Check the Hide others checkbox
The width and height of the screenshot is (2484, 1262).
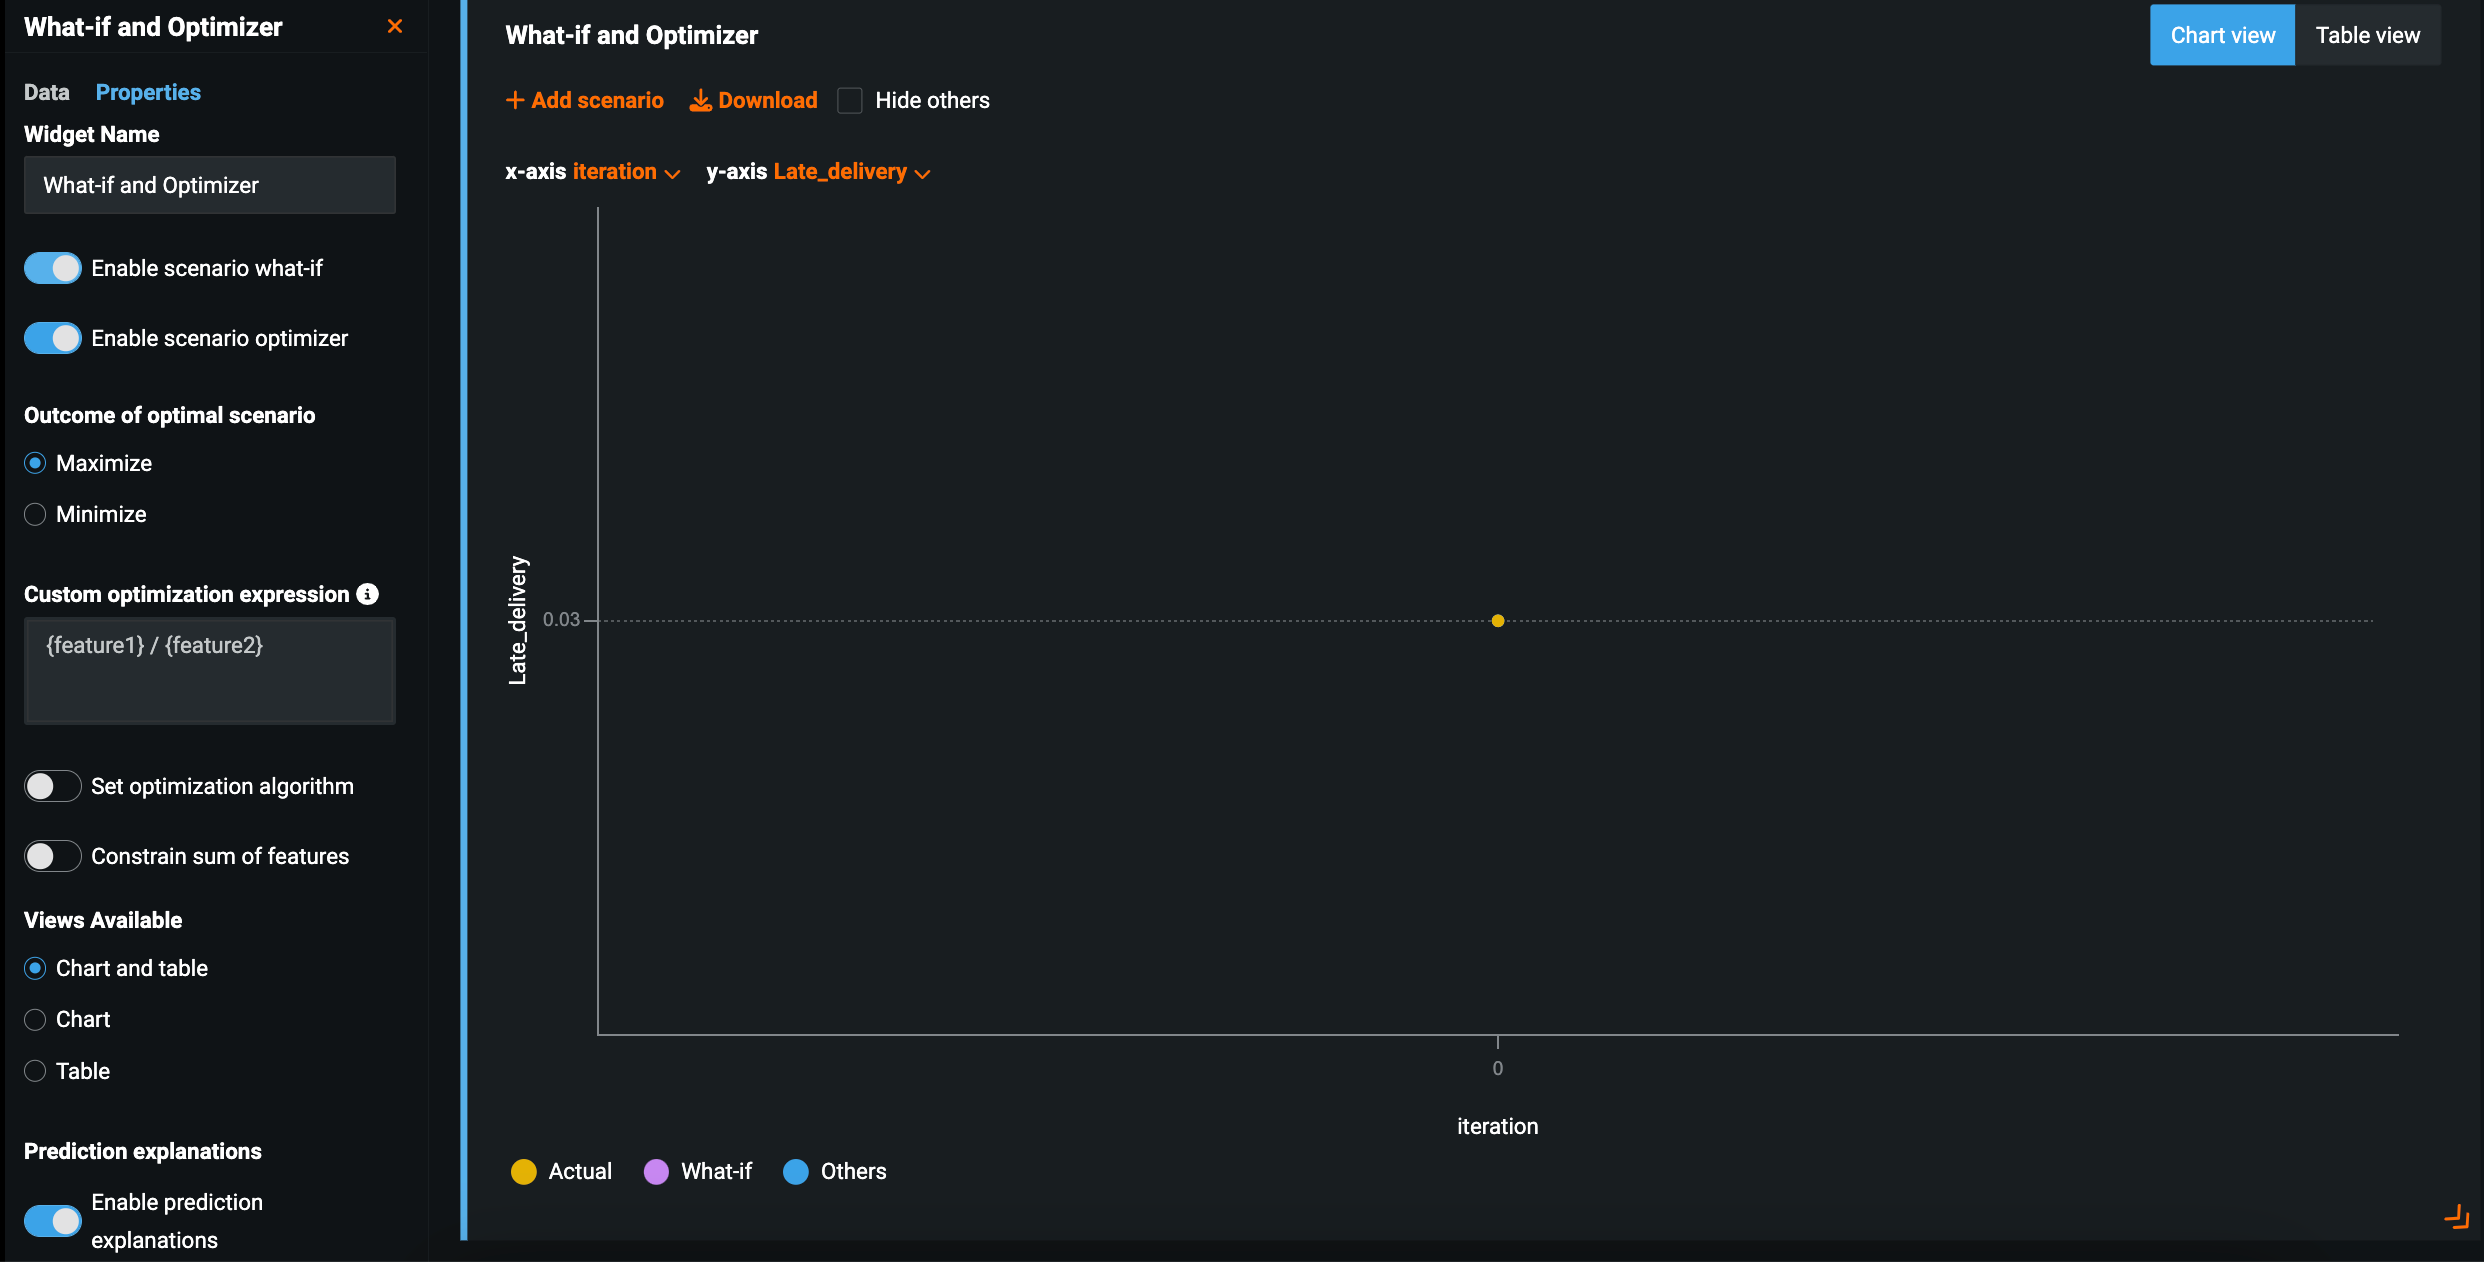point(850,101)
